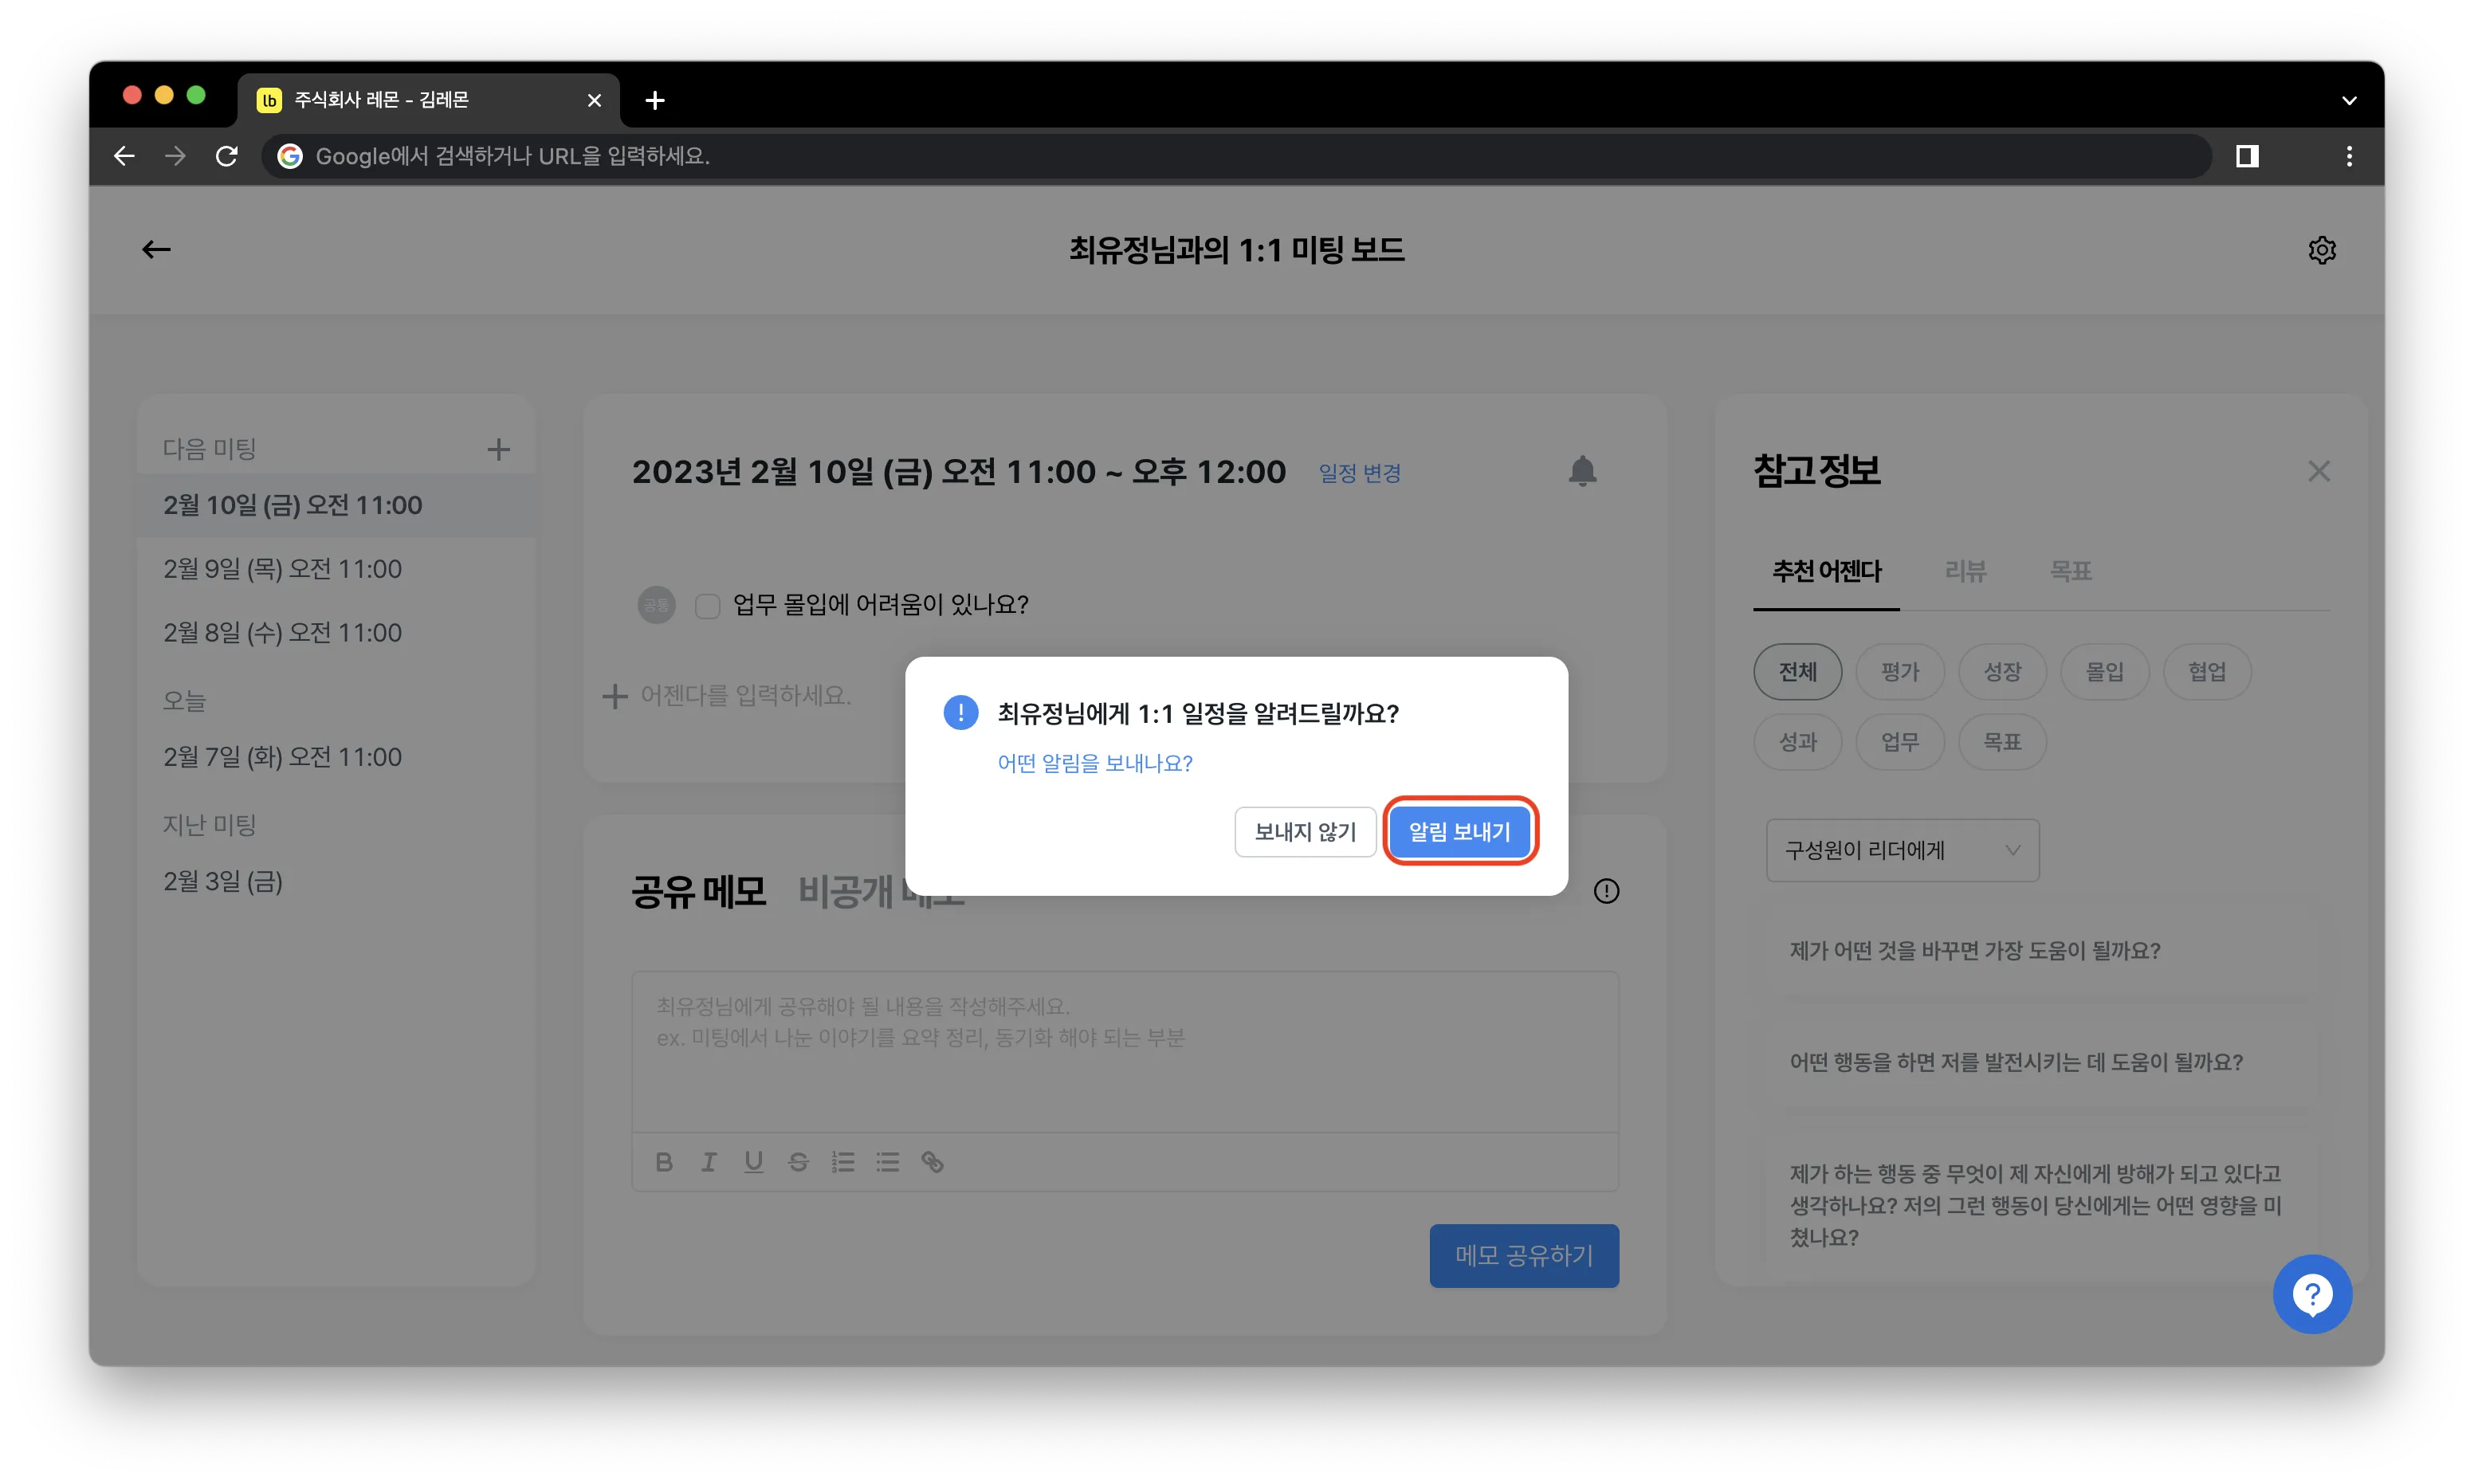This screenshot has height=1484, width=2474.
Task: Switch to the 공유 메모 tab
Action: pos(698,890)
